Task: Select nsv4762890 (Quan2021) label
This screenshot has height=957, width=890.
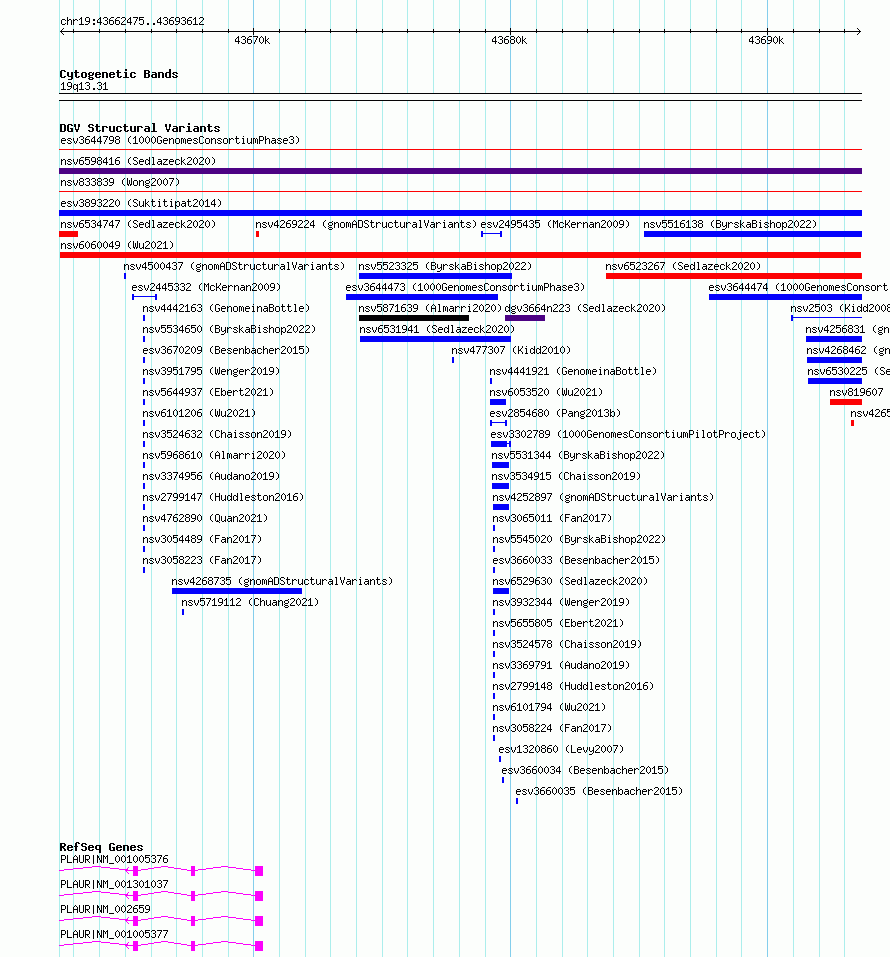Action: point(205,519)
